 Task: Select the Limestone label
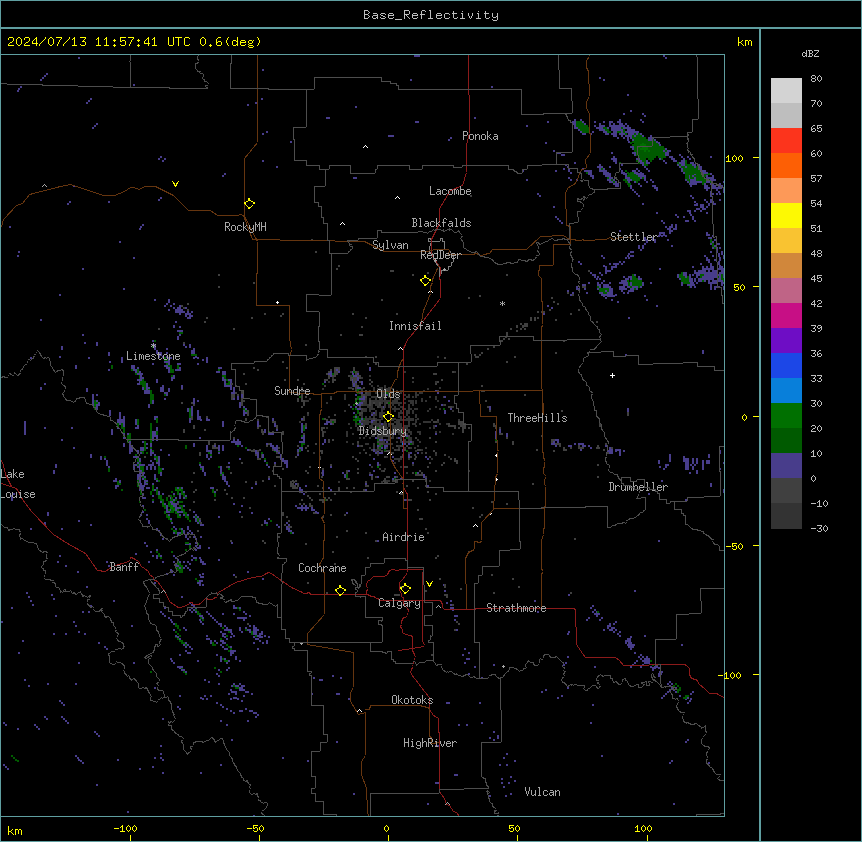[153, 356]
